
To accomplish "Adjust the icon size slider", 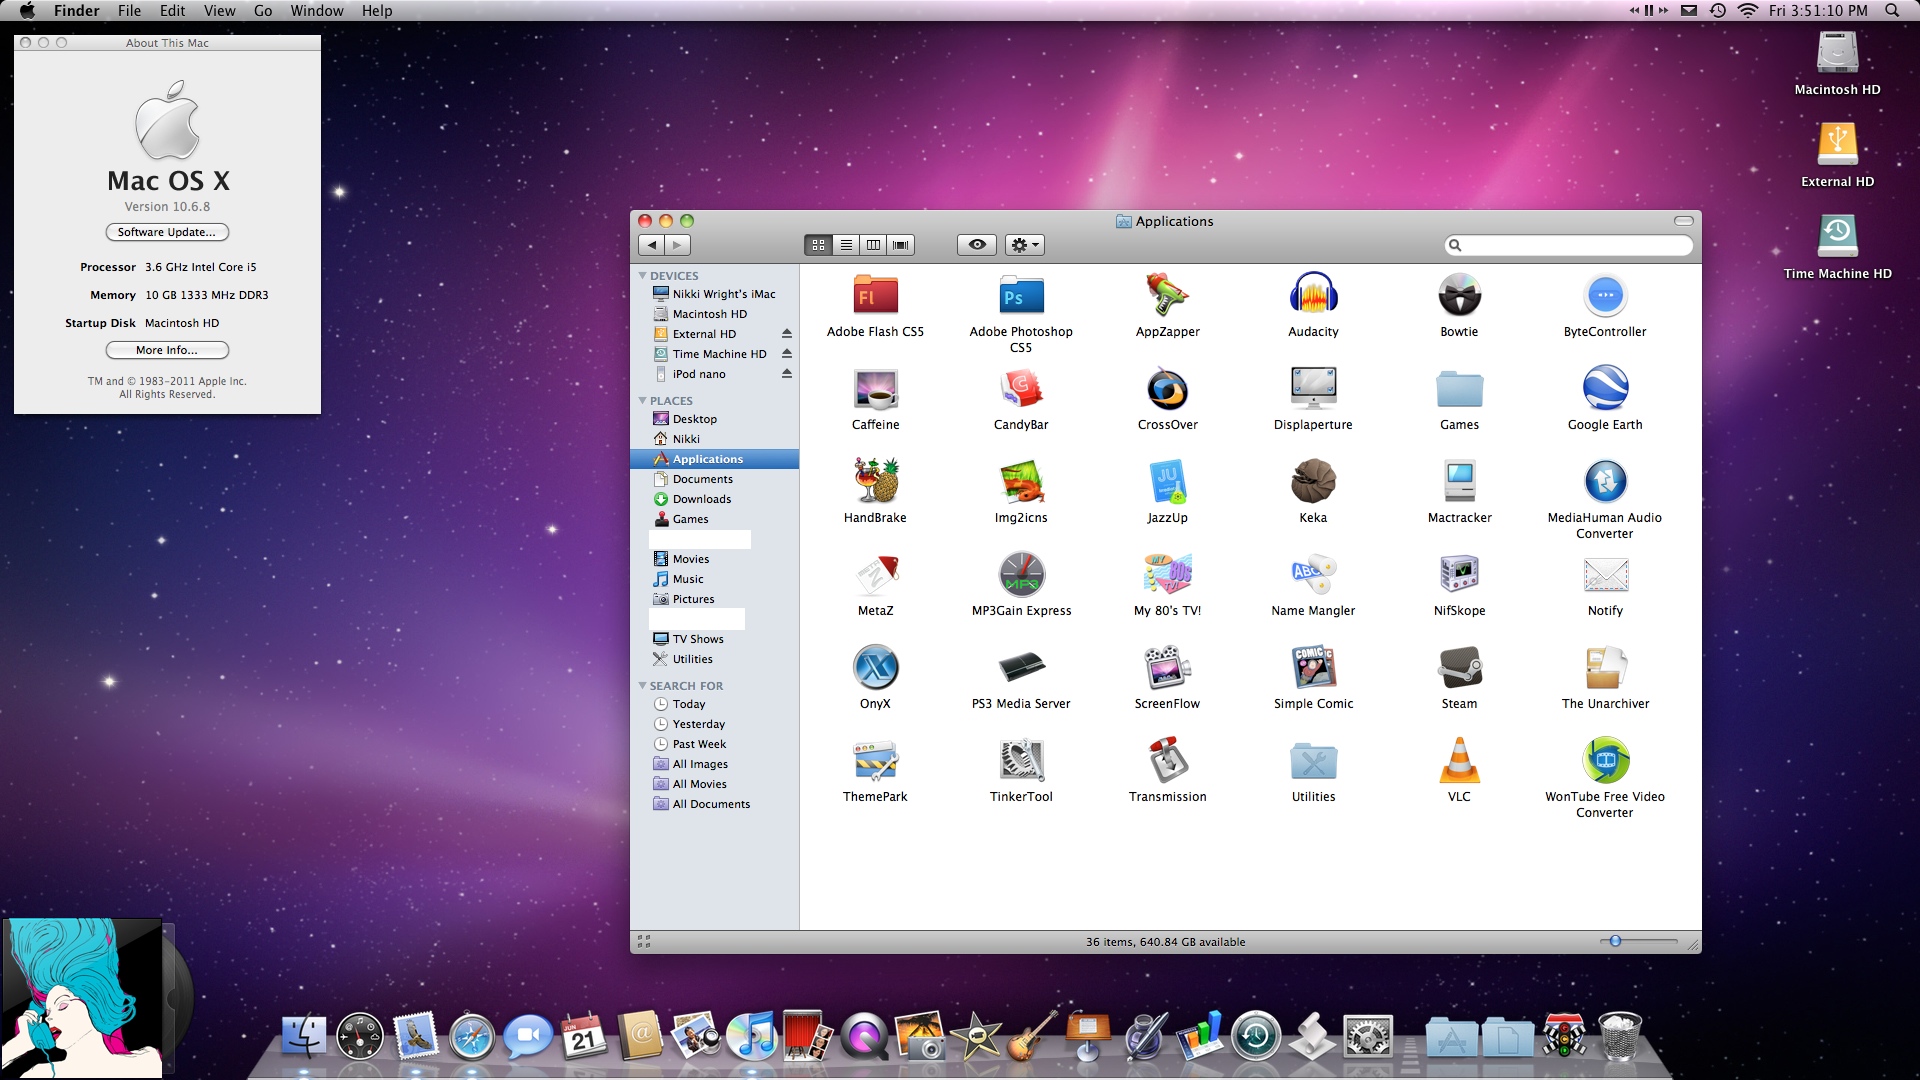I will [x=1615, y=941].
